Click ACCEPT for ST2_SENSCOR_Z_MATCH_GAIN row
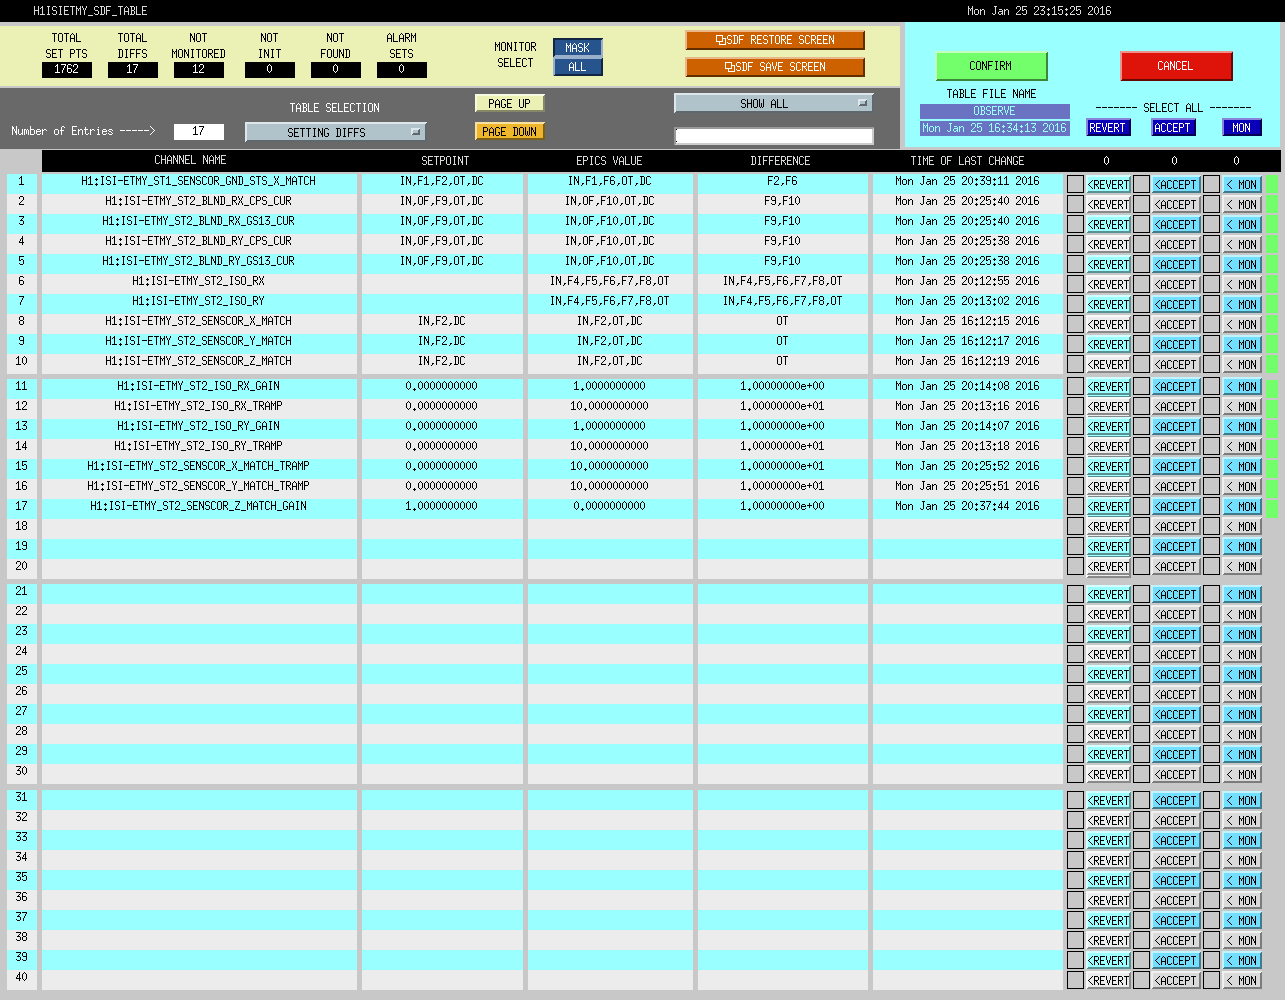Viewport: 1285px width, 1000px height. click(x=1177, y=507)
